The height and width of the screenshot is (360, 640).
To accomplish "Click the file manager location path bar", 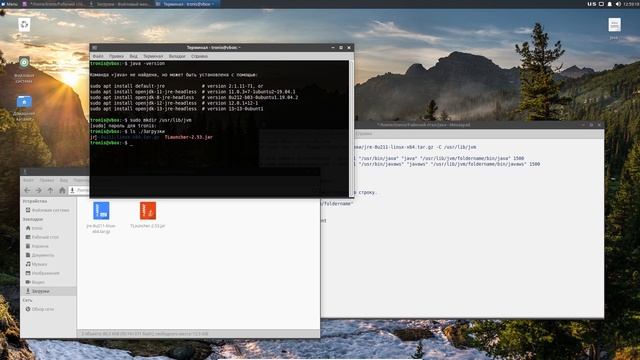I will 79,190.
